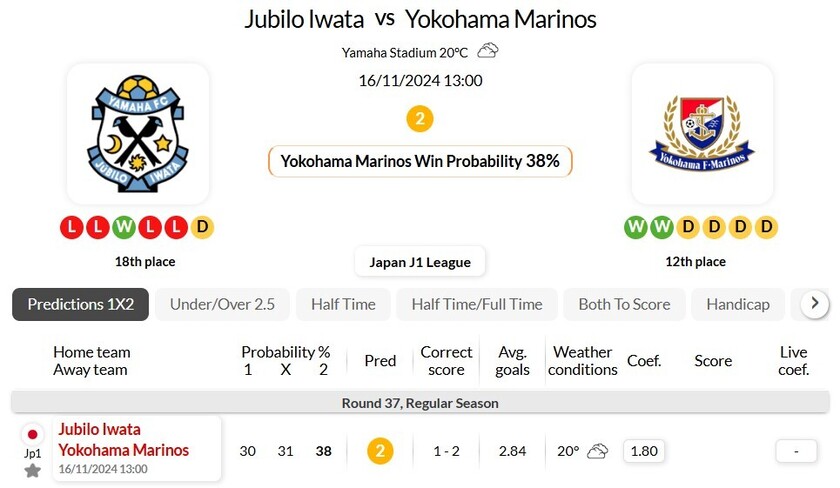Click the 1.80 coefficient button
The height and width of the screenshot is (488, 840).
point(644,451)
